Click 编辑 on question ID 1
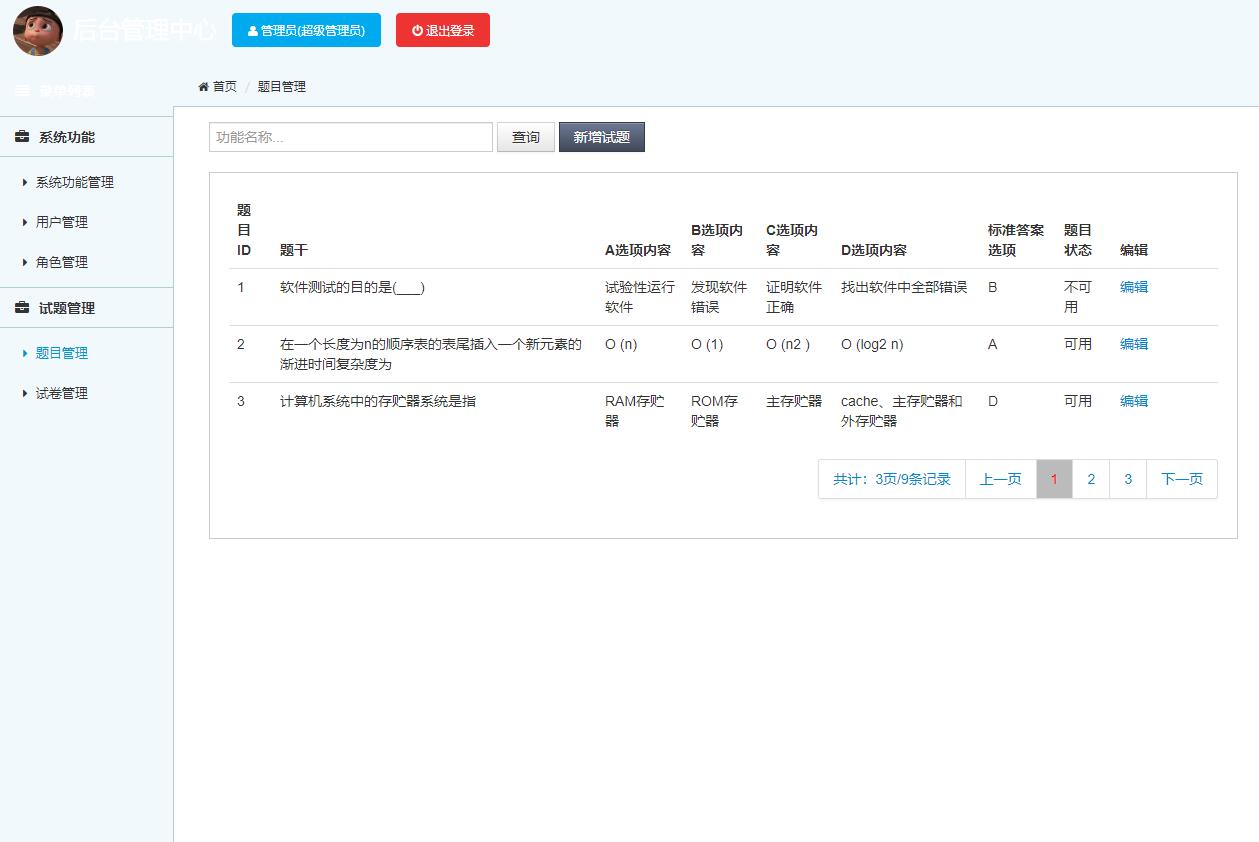The image size is (1259, 842). click(x=1133, y=287)
